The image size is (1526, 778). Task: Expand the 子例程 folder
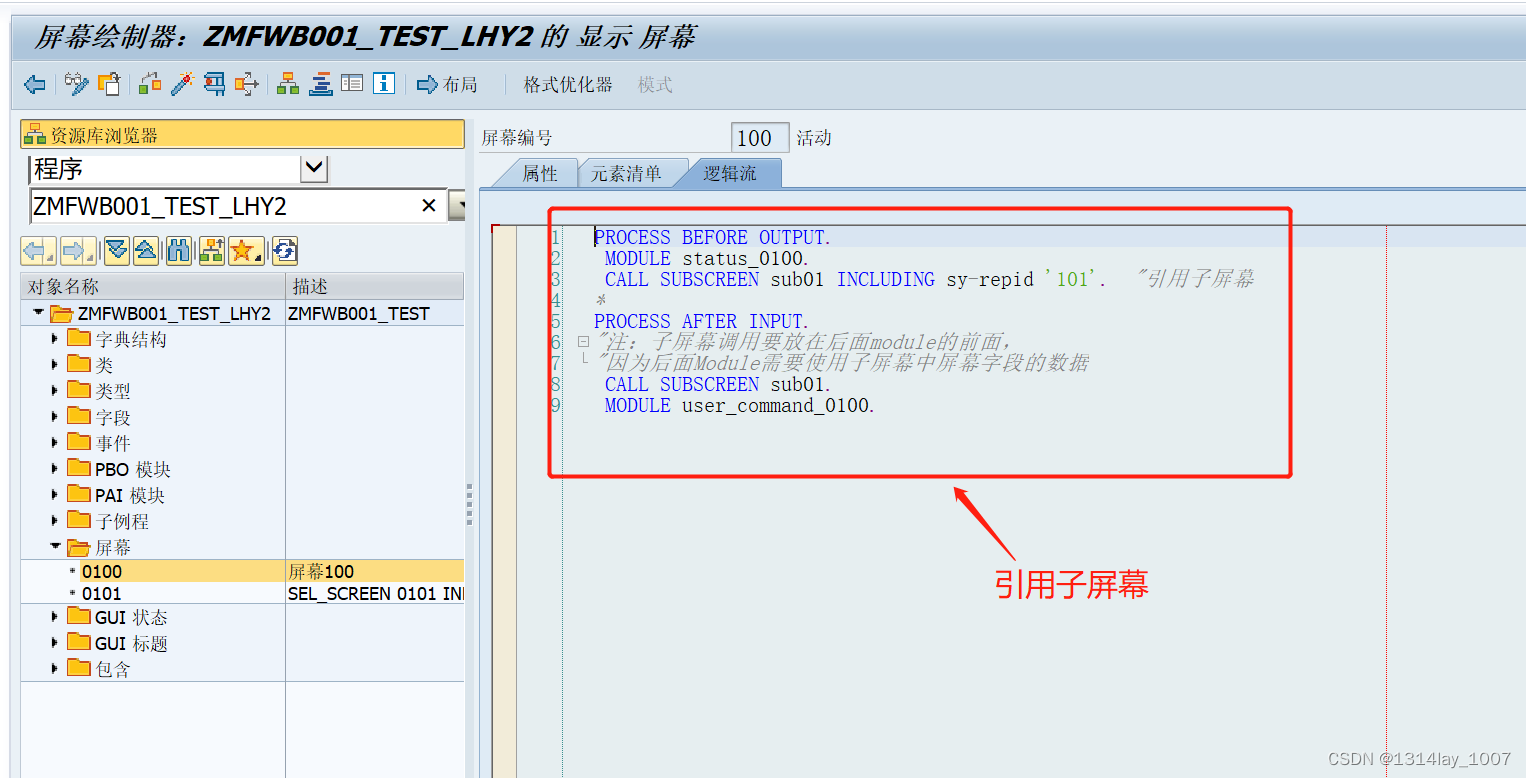[55, 521]
